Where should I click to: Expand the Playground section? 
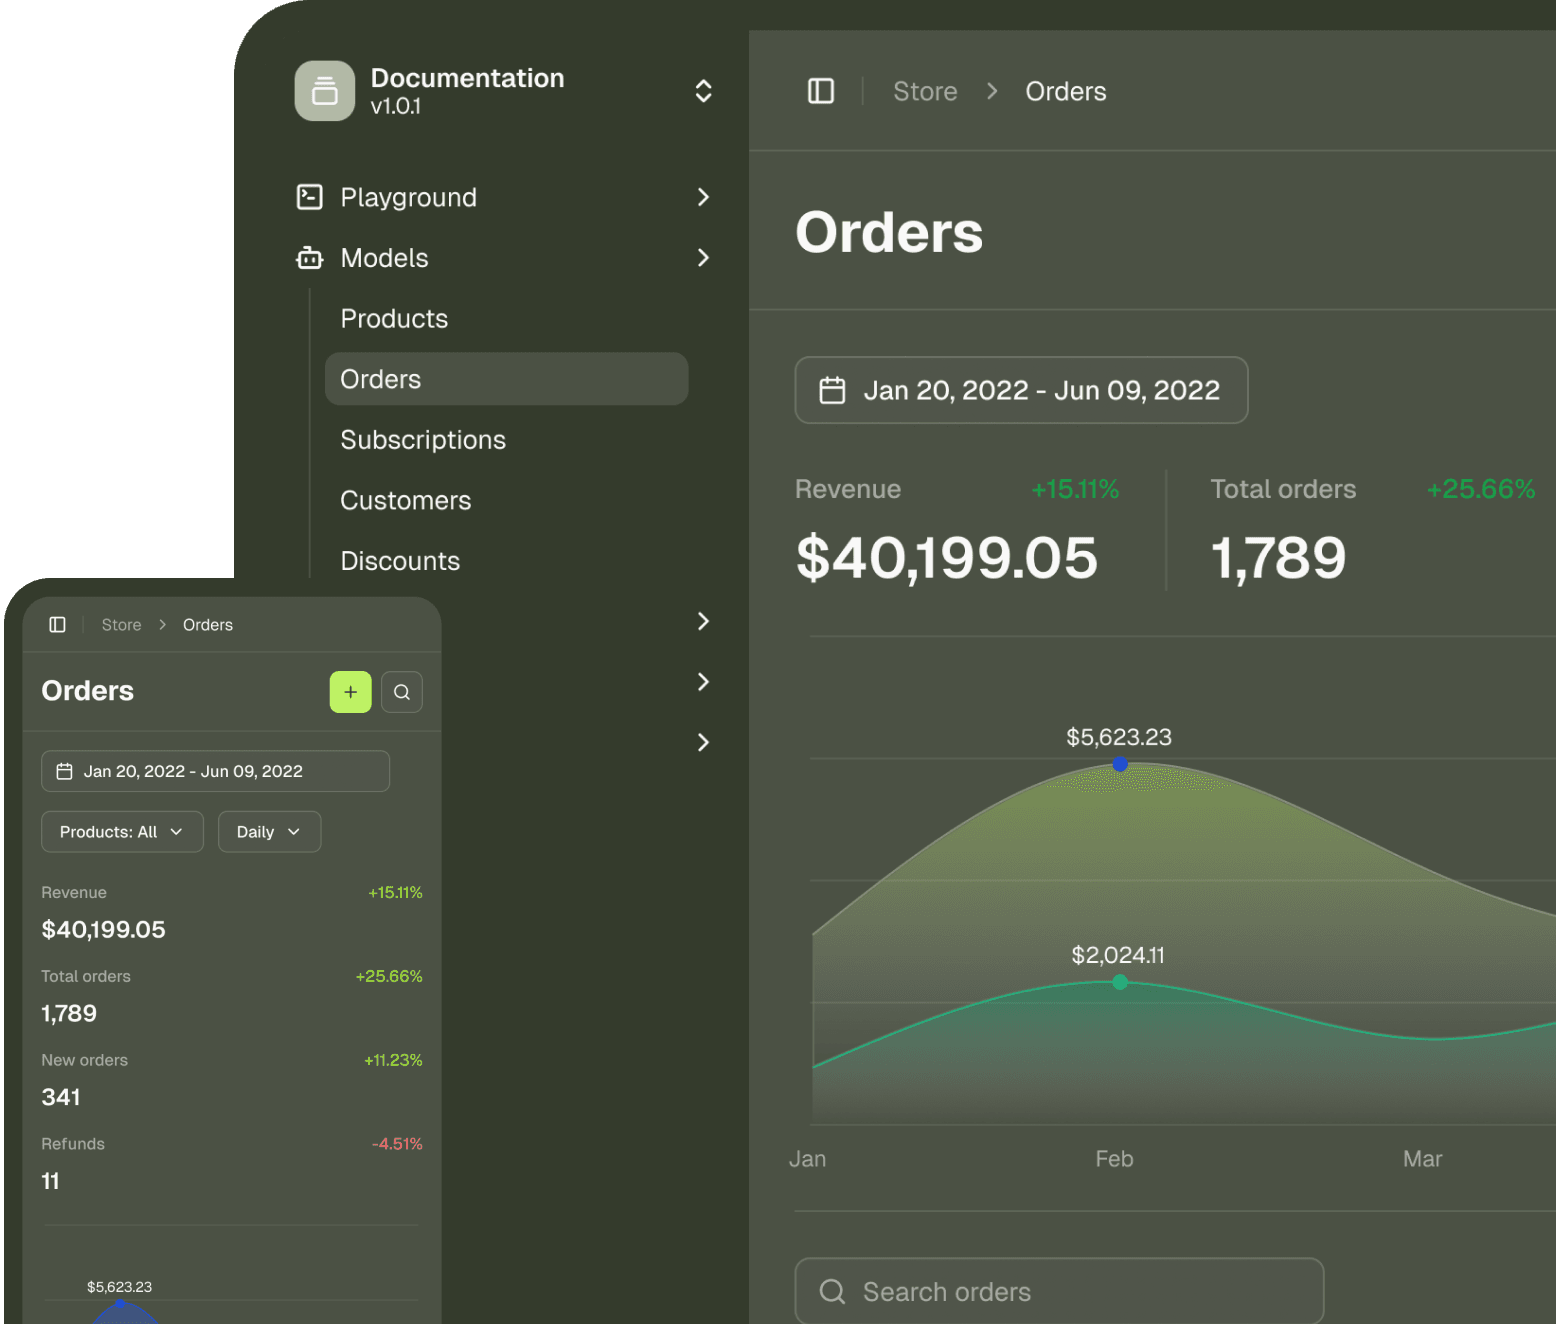[x=703, y=197]
